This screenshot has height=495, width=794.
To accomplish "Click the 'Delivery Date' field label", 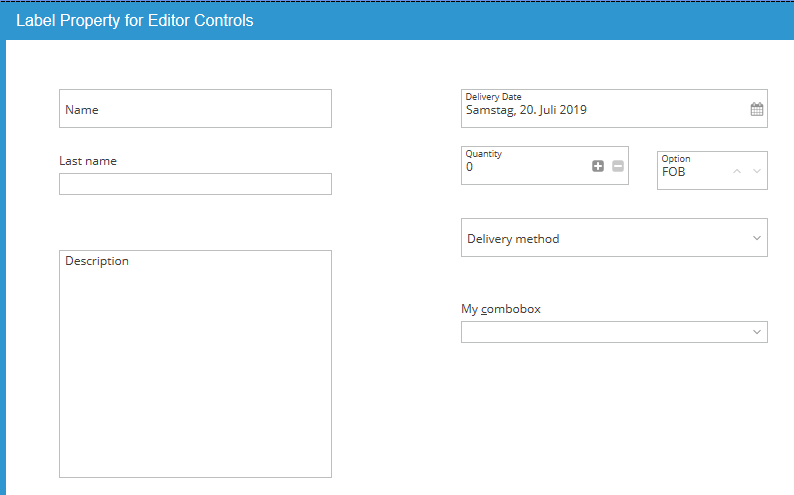I will [494, 97].
